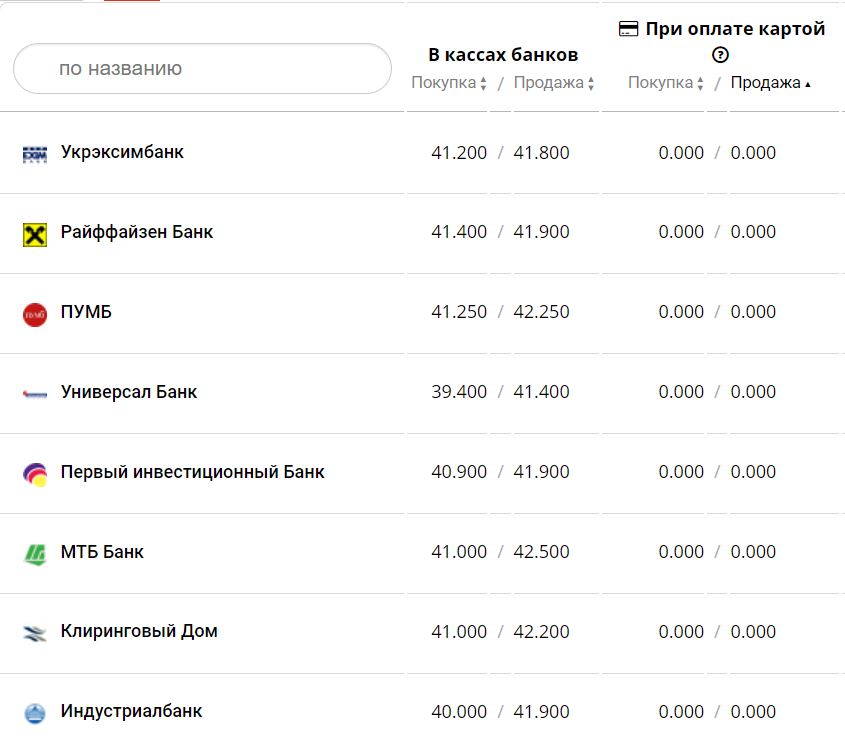This screenshot has height=741, width=845.
Task: Click the Универсал Банк logo icon
Action: (34, 394)
